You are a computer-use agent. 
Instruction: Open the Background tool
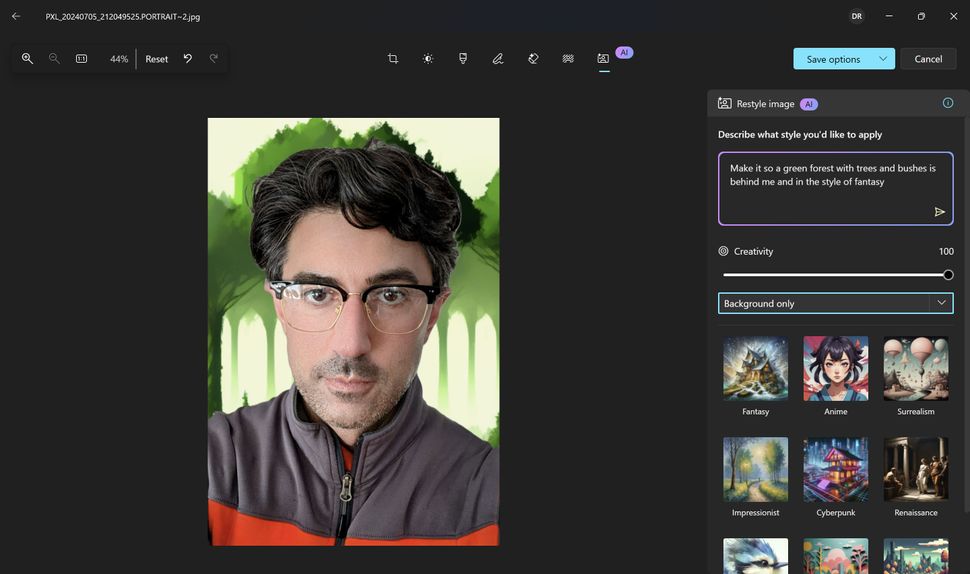568,59
